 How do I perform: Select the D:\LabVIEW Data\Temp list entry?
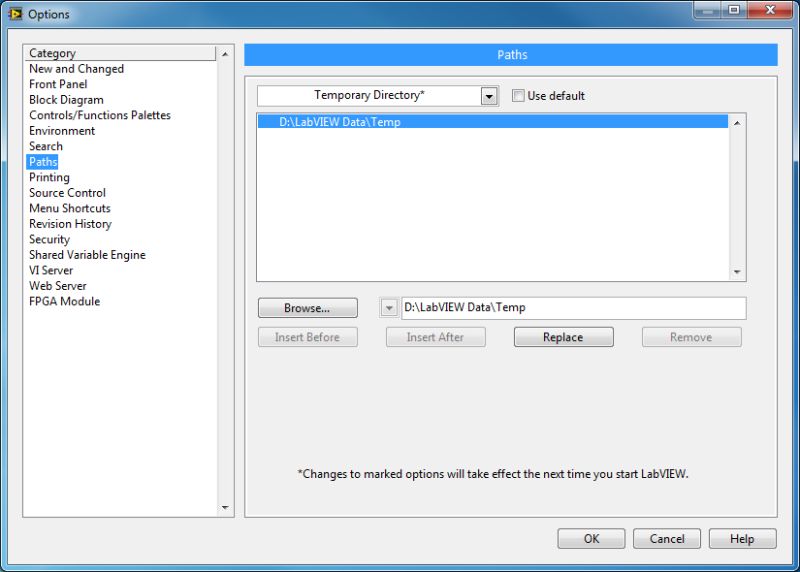(493, 121)
